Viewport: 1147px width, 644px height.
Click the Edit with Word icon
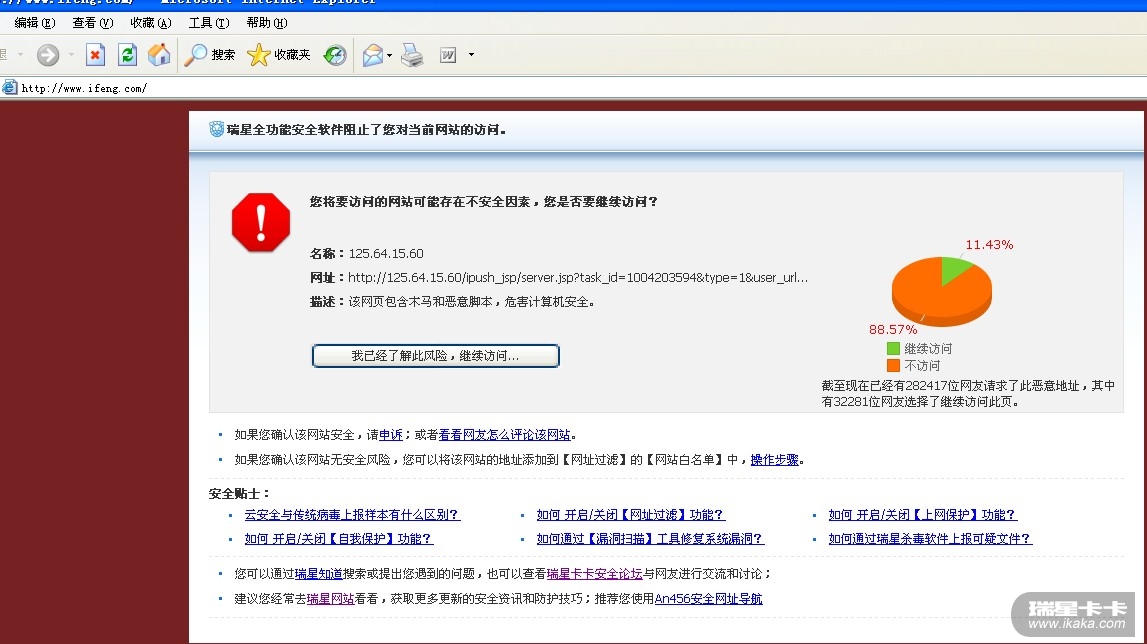(448, 55)
